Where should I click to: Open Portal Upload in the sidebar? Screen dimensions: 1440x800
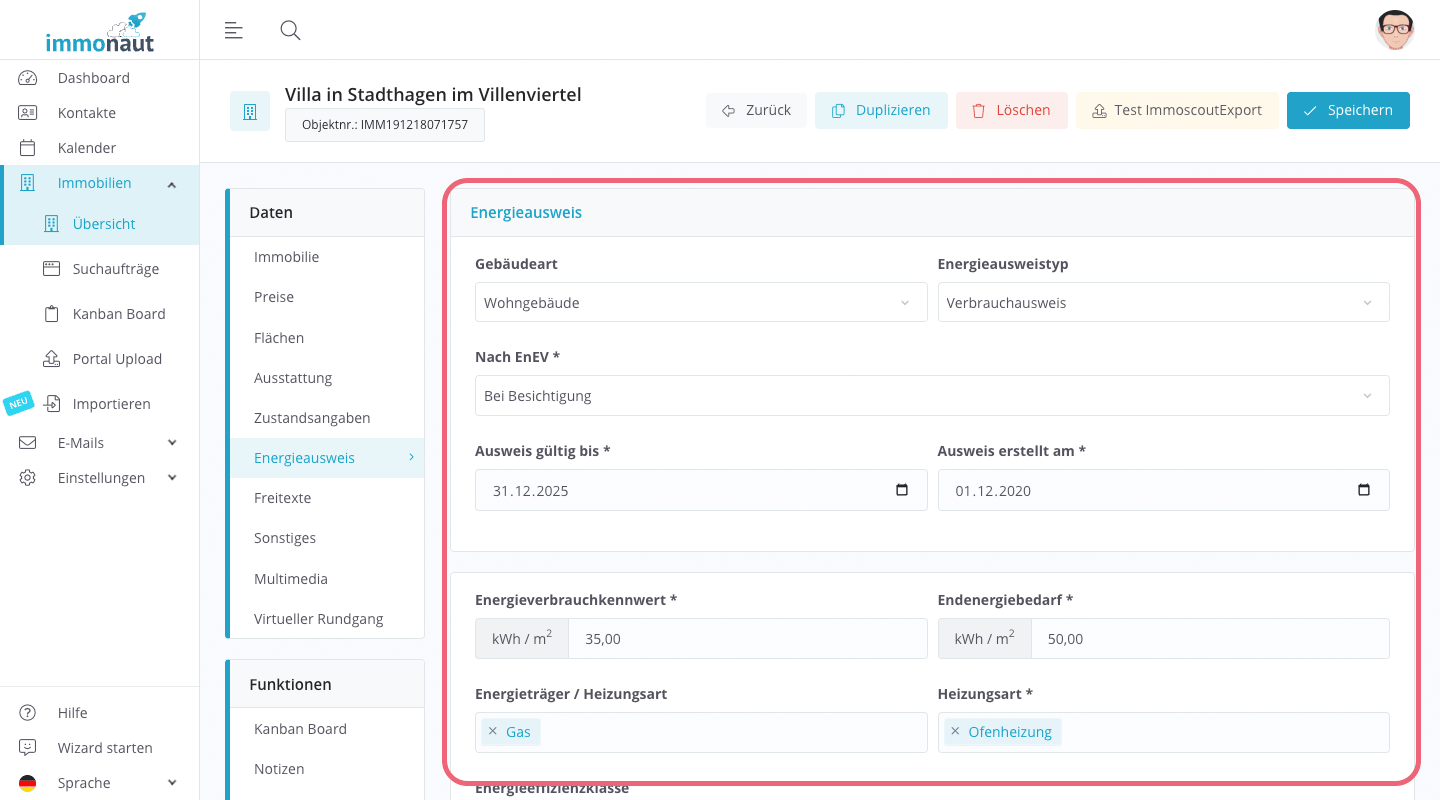pyautogui.click(x=117, y=359)
